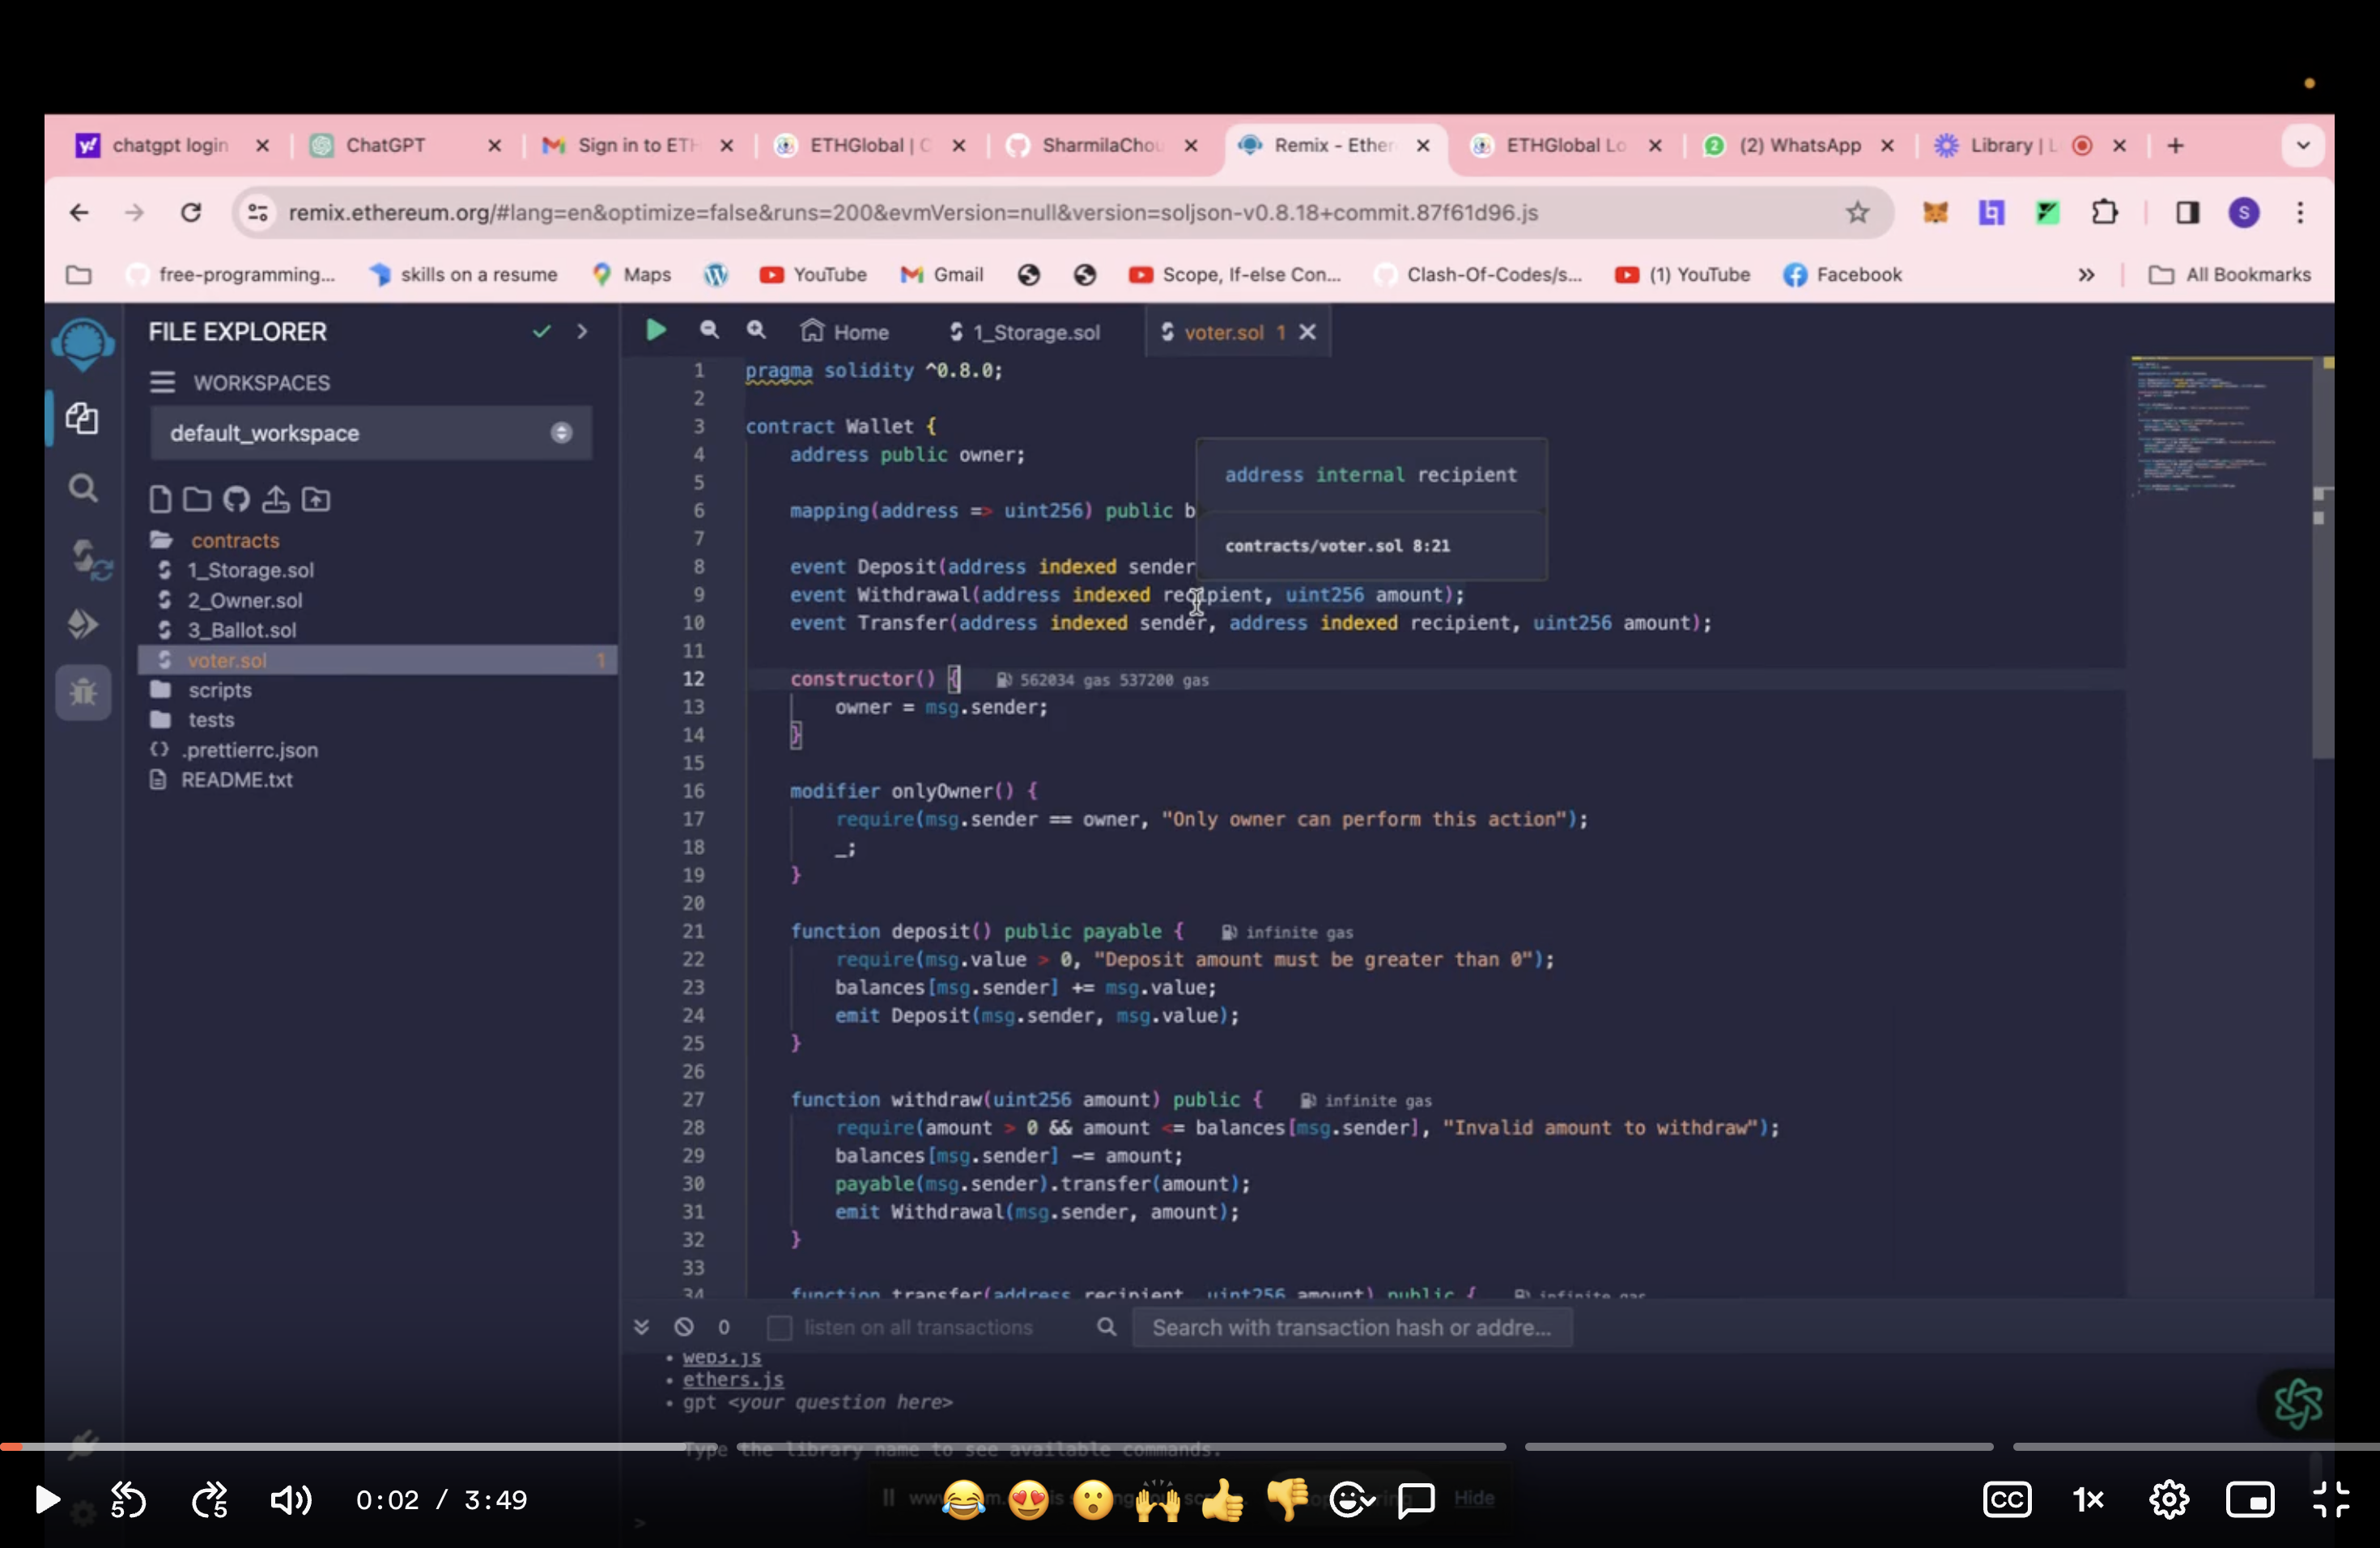2380x1548 pixels.
Task: Open README.txt file
Action: pyautogui.click(x=236, y=779)
